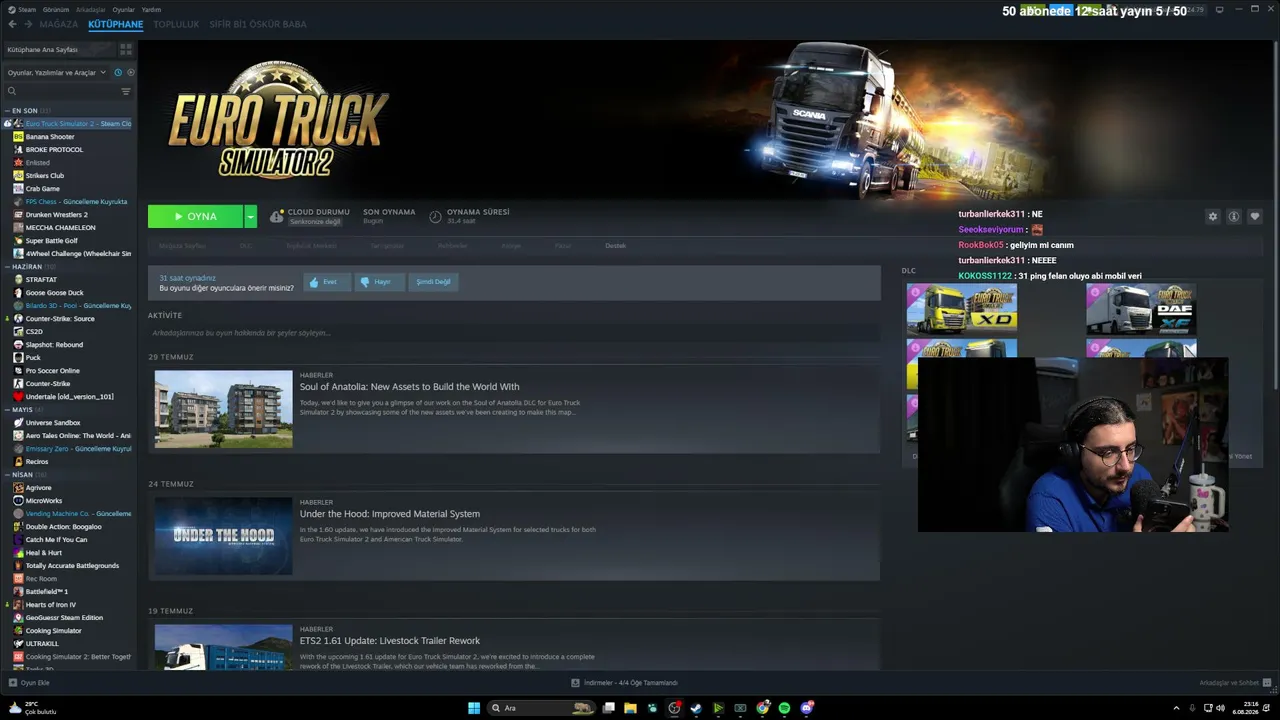The image size is (1280, 720).
Task: Open Under the Hood news article
Action: tap(390, 514)
